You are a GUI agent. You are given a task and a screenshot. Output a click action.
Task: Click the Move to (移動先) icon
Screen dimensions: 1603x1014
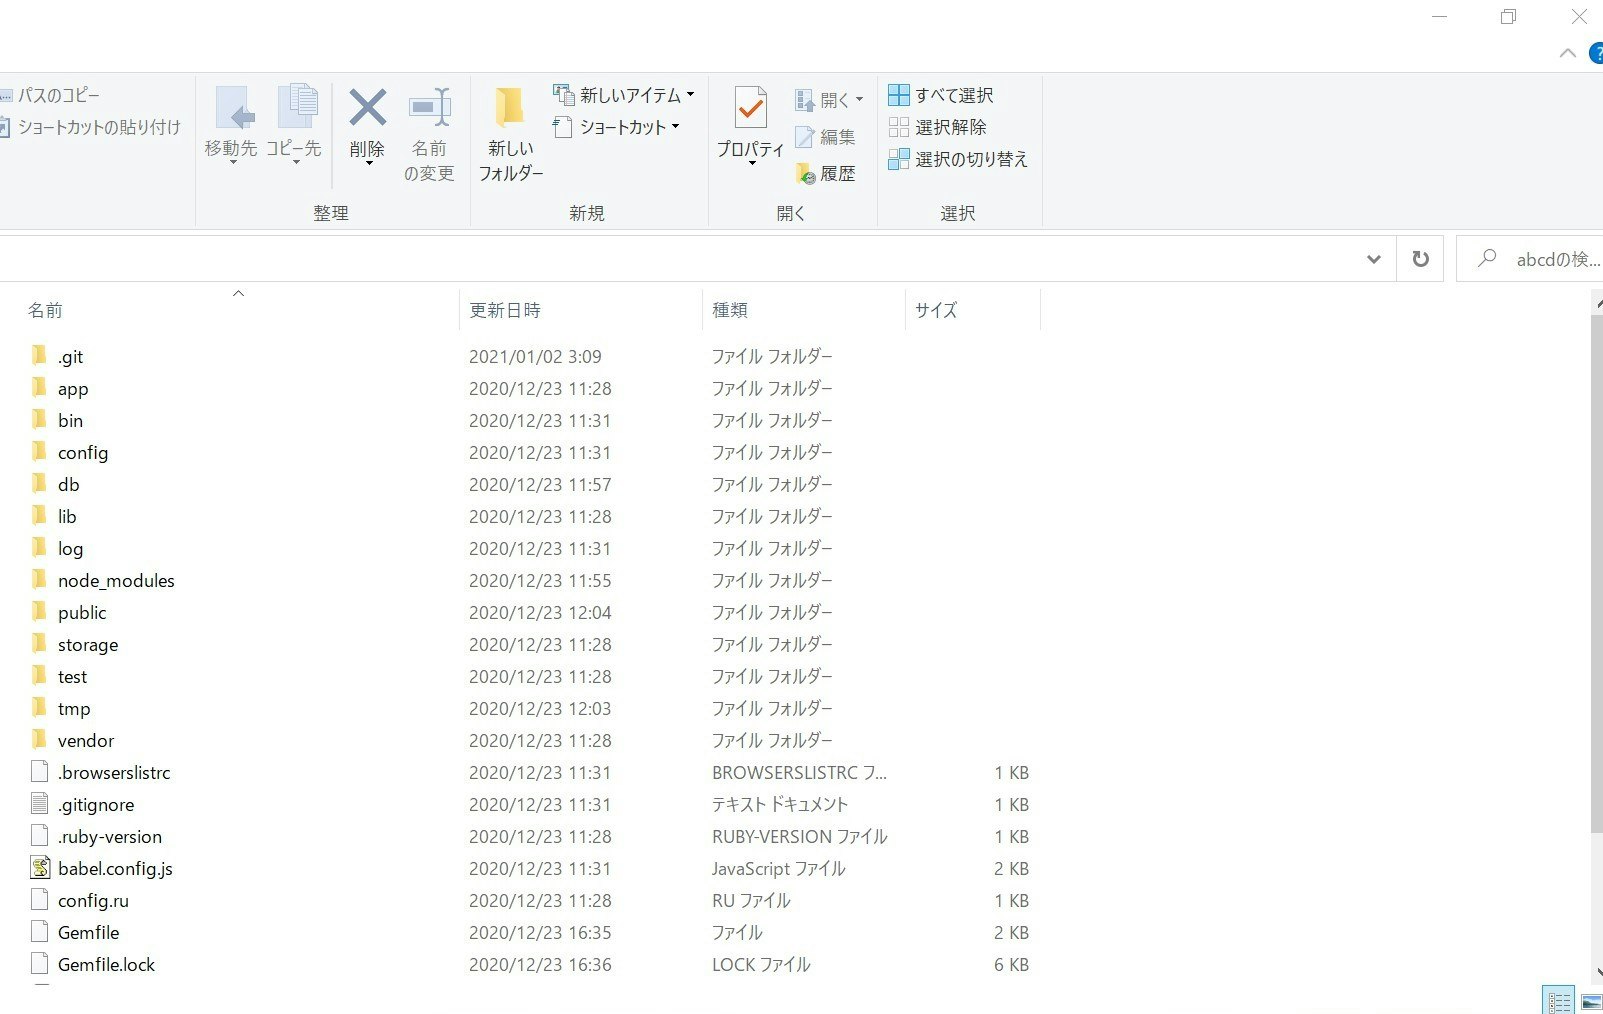pyautogui.click(x=234, y=108)
